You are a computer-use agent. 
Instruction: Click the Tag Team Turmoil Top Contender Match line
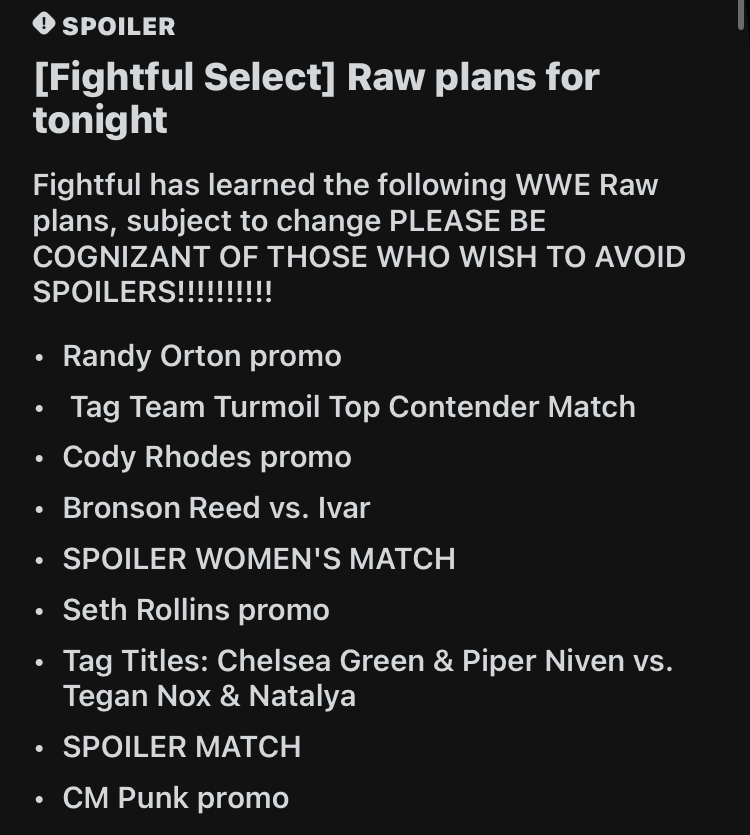click(353, 407)
